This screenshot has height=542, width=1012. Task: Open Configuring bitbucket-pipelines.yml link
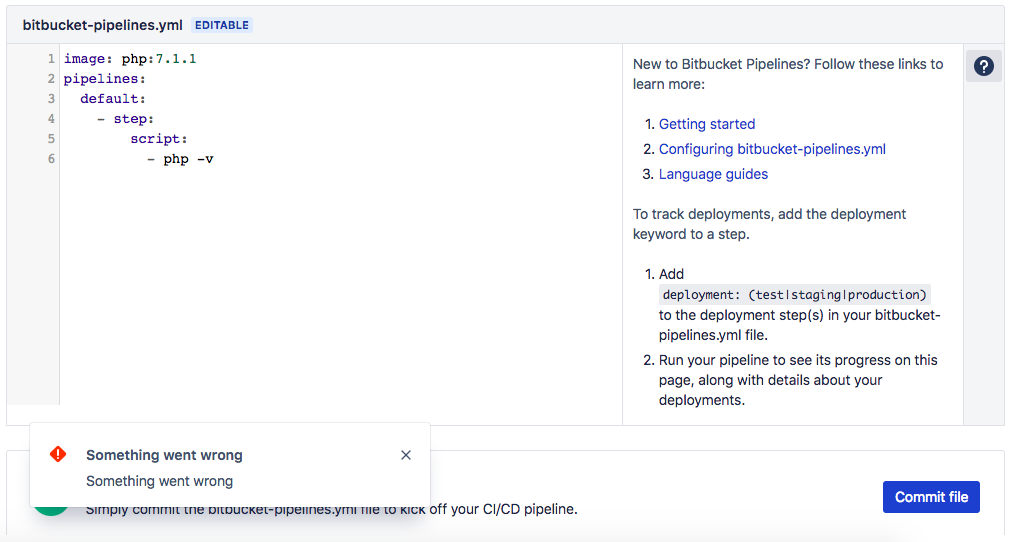click(772, 149)
